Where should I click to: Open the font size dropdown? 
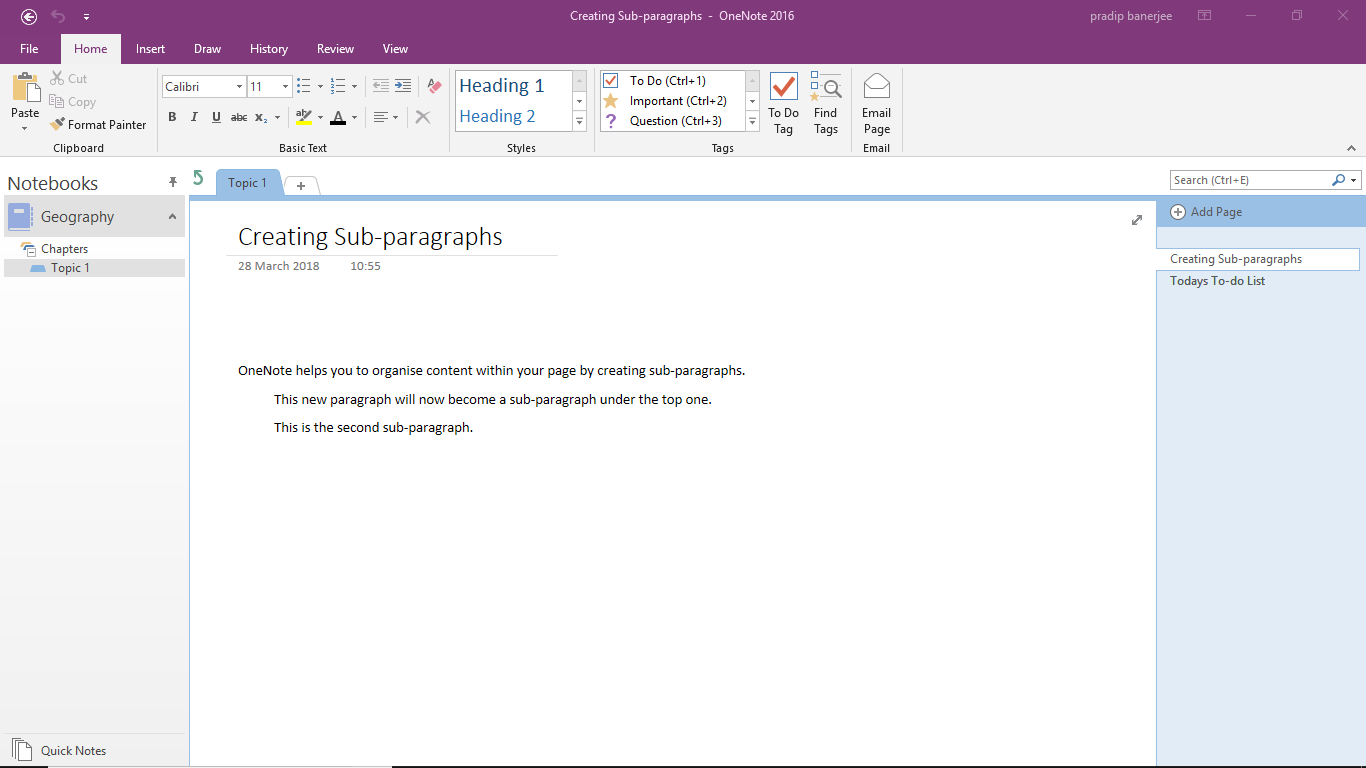click(285, 87)
